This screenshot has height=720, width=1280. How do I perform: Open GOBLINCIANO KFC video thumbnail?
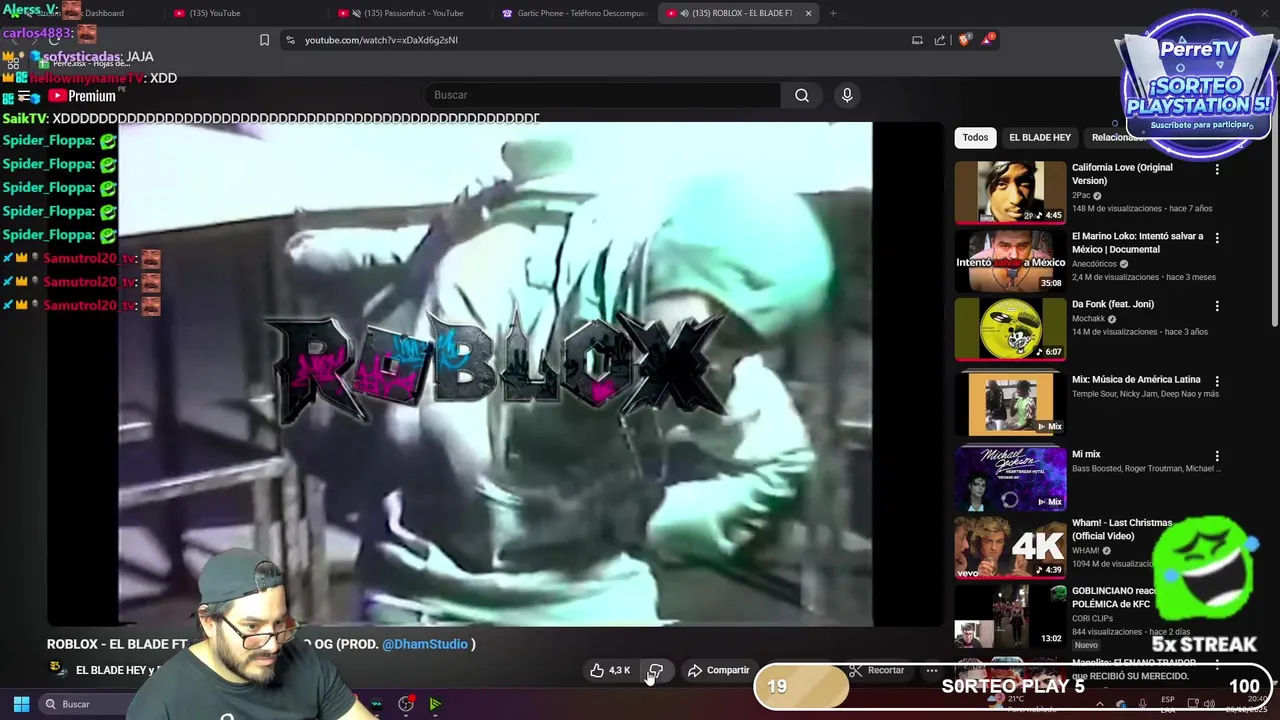pyautogui.click(x=1010, y=616)
